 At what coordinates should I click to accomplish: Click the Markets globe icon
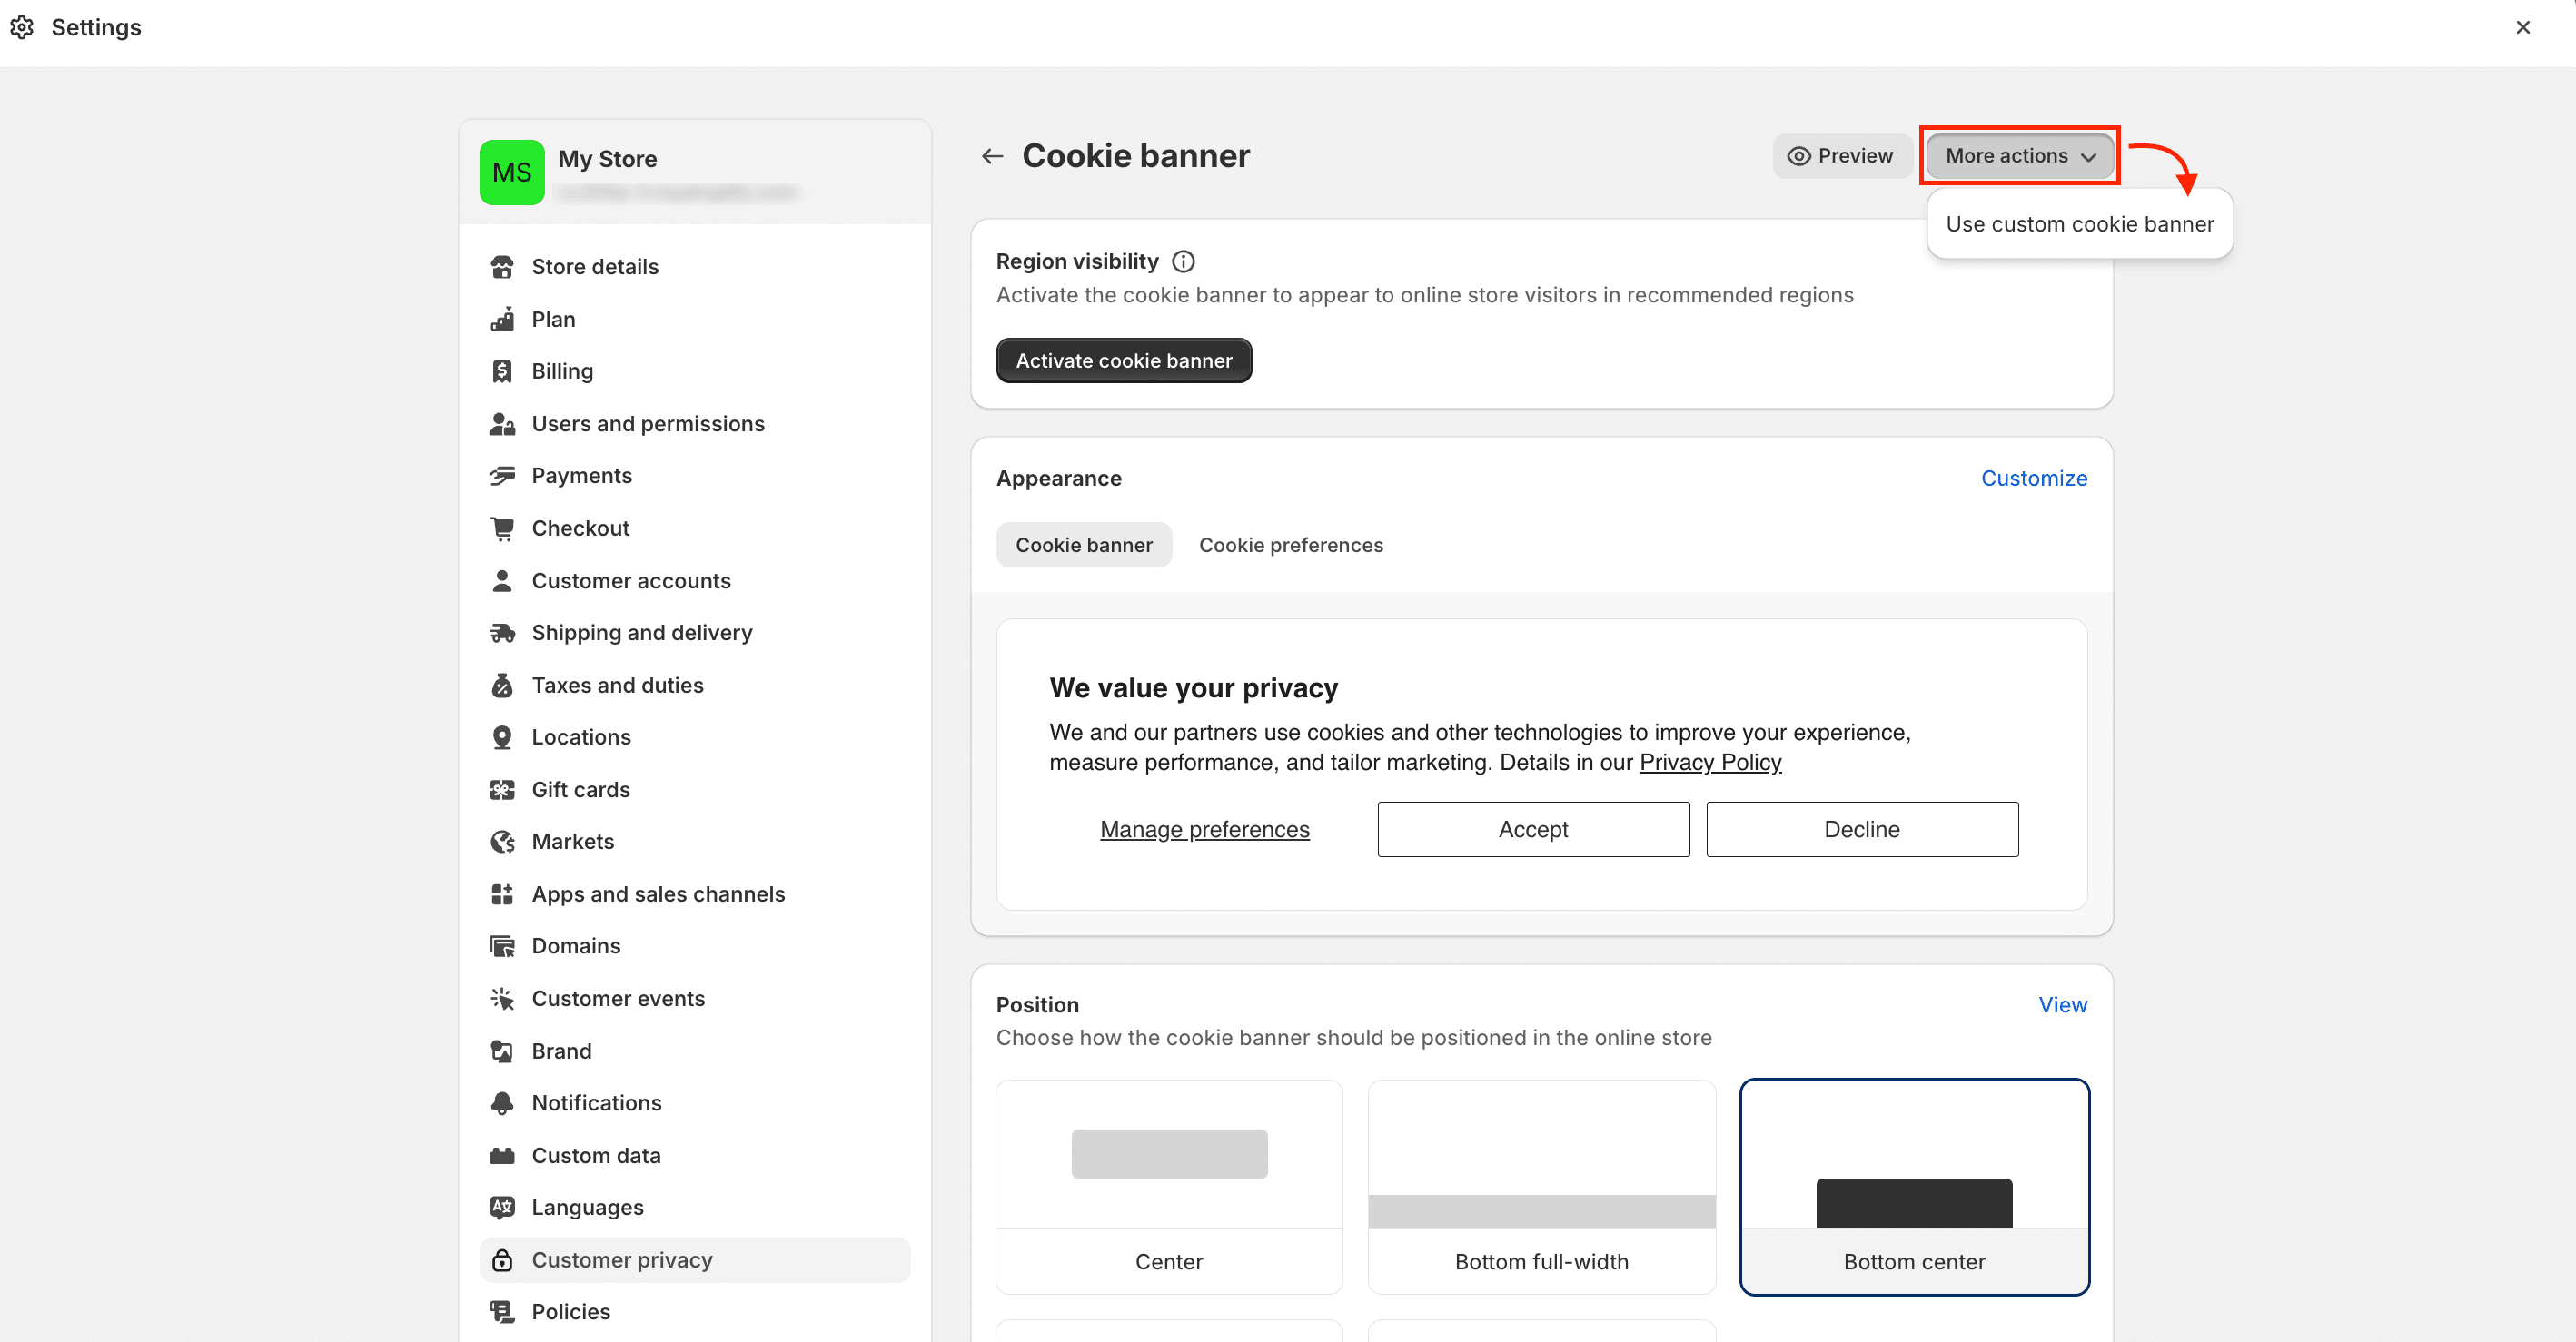click(x=502, y=842)
